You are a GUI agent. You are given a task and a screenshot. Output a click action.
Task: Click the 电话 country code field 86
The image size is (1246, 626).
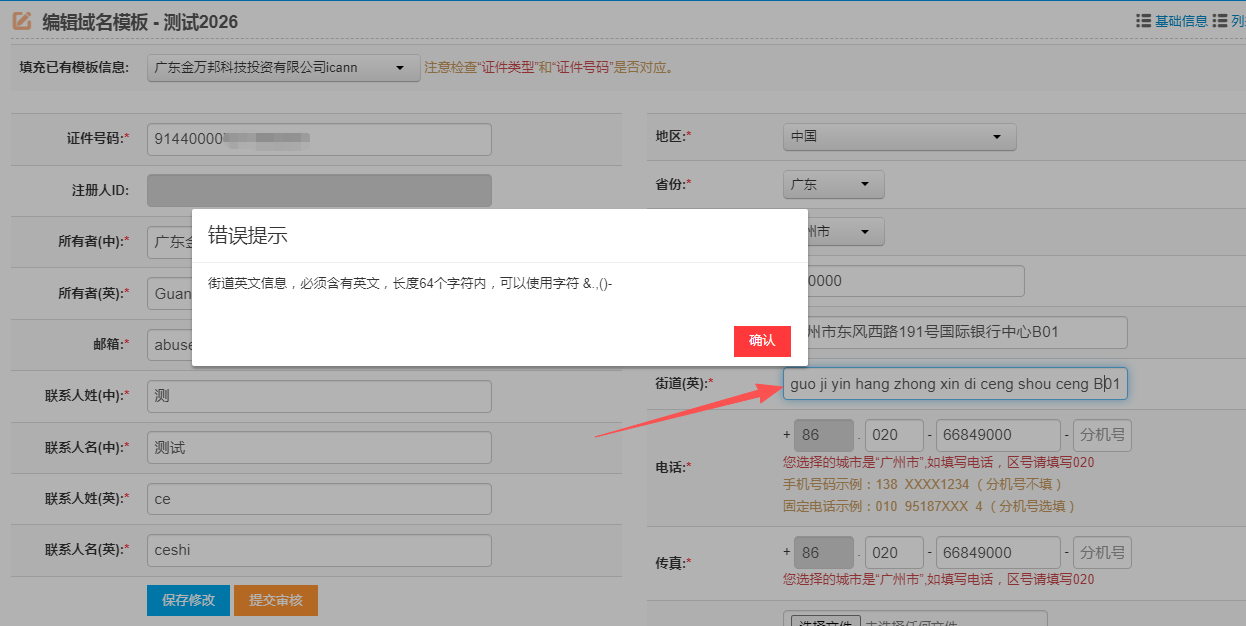[824, 436]
